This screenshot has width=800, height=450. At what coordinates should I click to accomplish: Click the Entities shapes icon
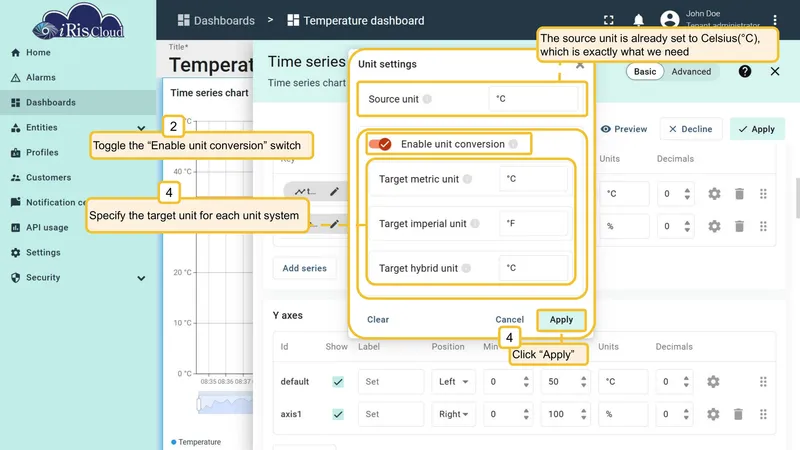coord(15,128)
